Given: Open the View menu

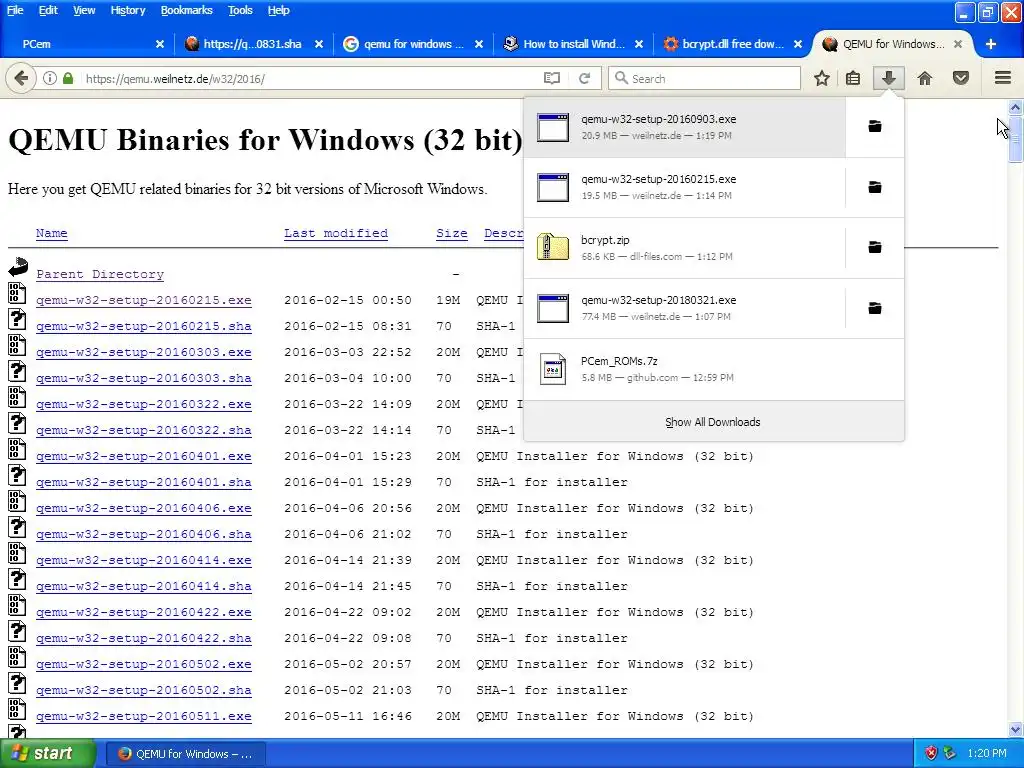Looking at the screenshot, I should click(84, 10).
